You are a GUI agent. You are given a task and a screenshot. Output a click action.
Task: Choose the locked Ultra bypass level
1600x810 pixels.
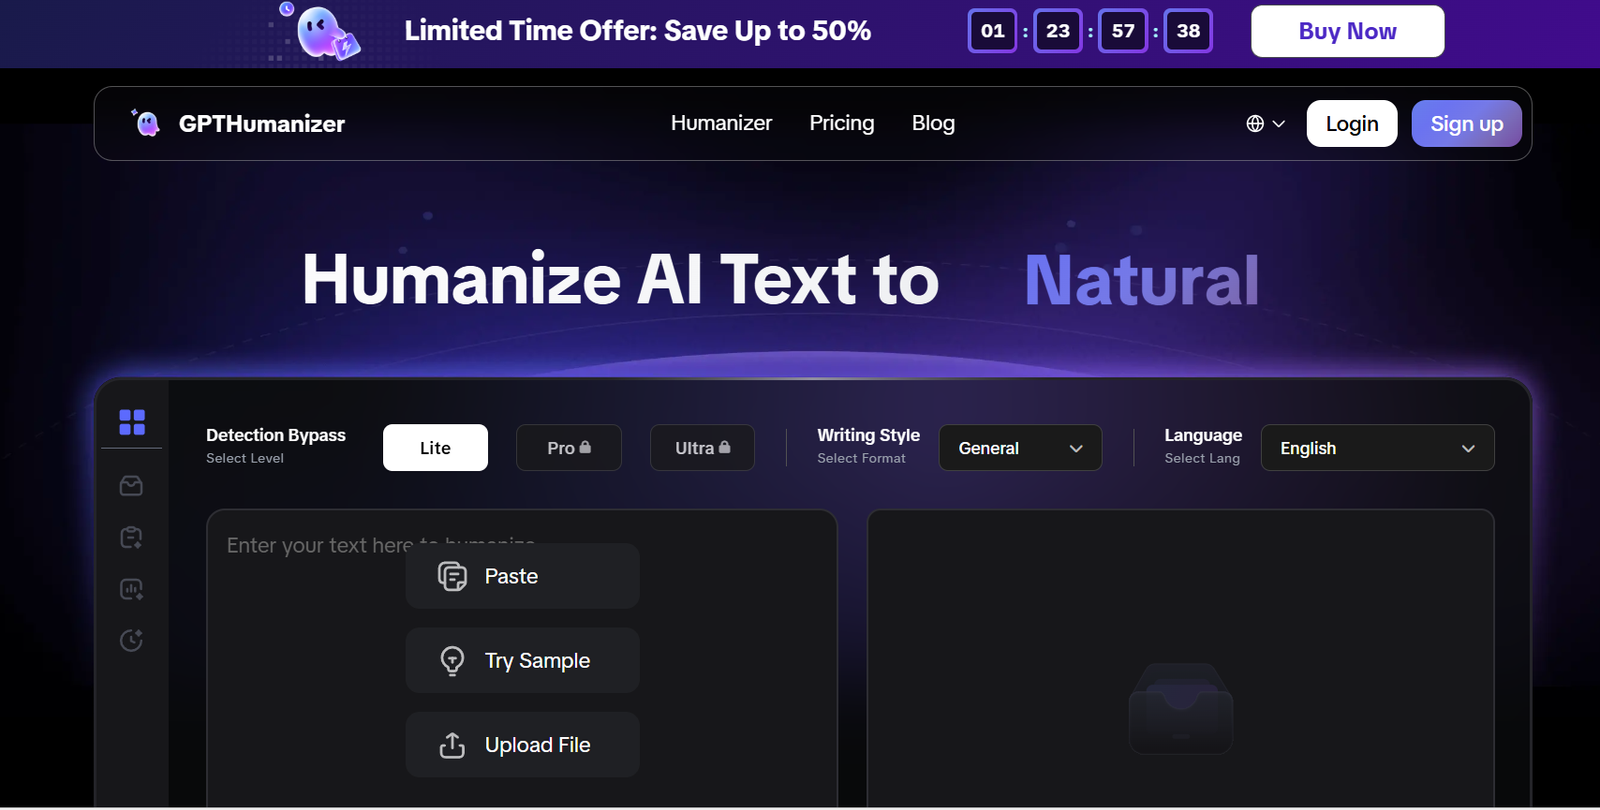coord(702,448)
